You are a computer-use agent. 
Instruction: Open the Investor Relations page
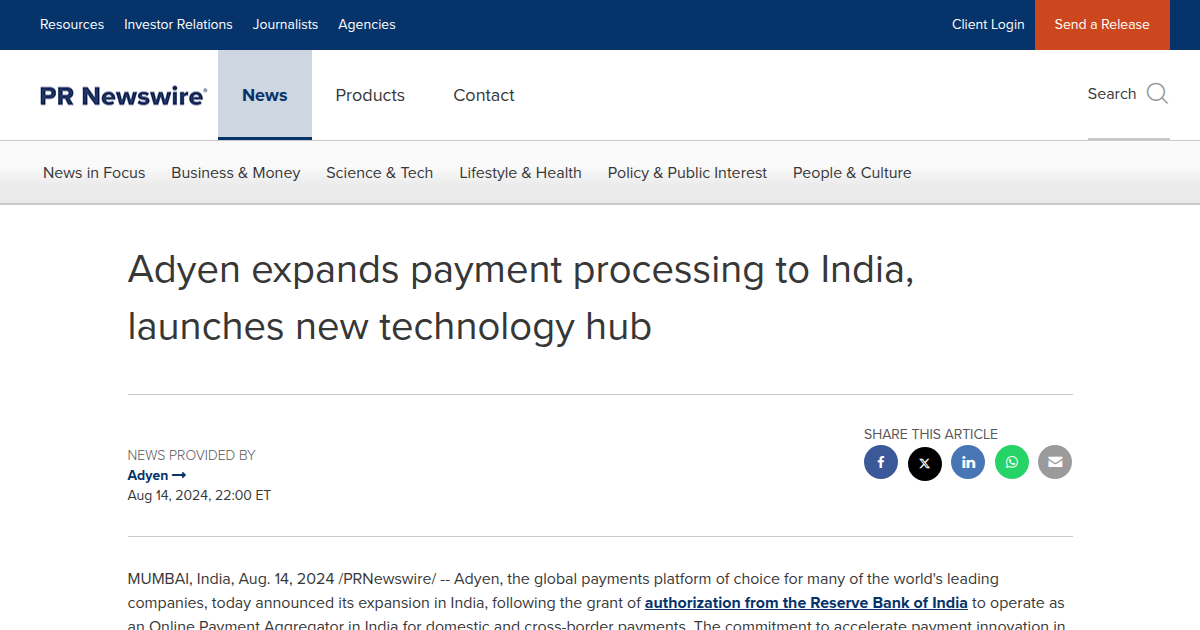(178, 24)
